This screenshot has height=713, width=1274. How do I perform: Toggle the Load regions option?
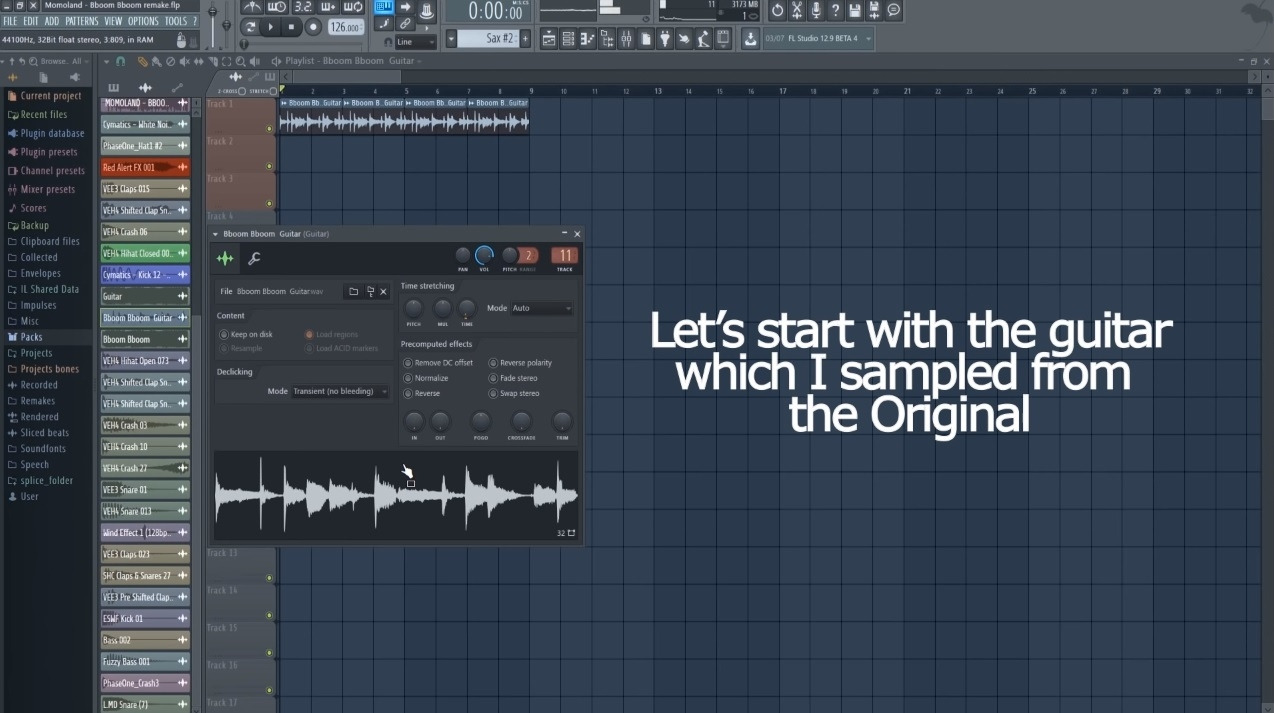point(332,334)
